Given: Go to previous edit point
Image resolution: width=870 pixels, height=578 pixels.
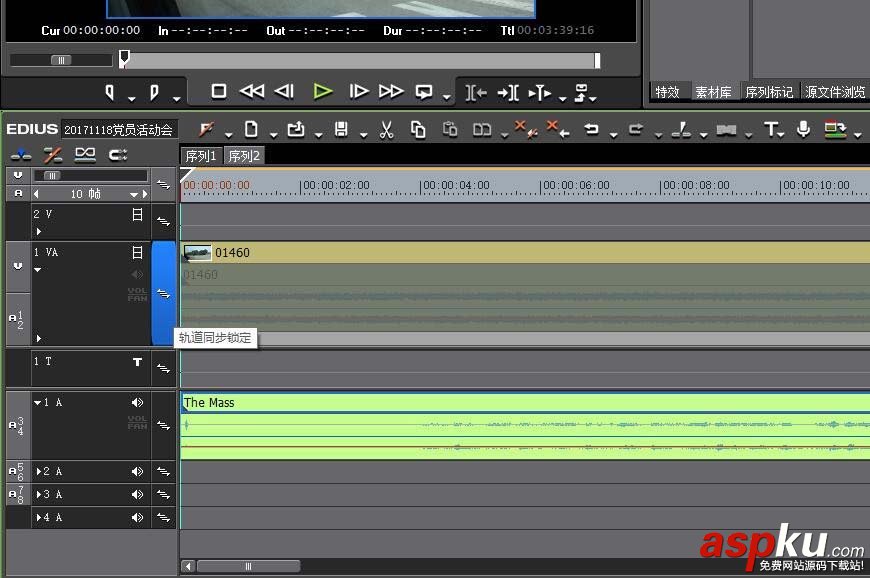Looking at the screenshot, I should pyautogui.click(x=476, y=93).
